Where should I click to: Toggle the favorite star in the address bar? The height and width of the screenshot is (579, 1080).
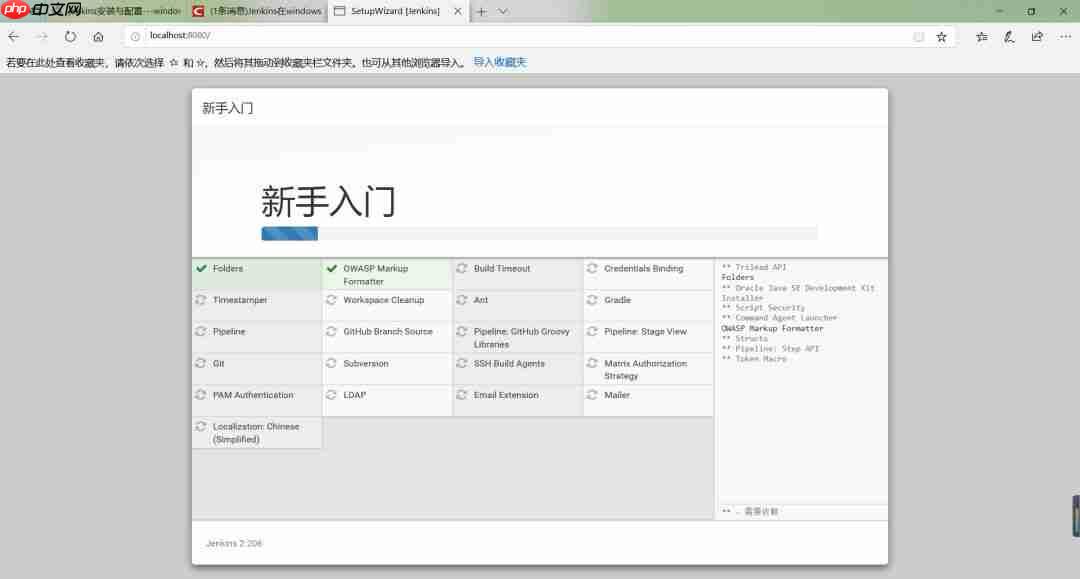tap(941, 34)
